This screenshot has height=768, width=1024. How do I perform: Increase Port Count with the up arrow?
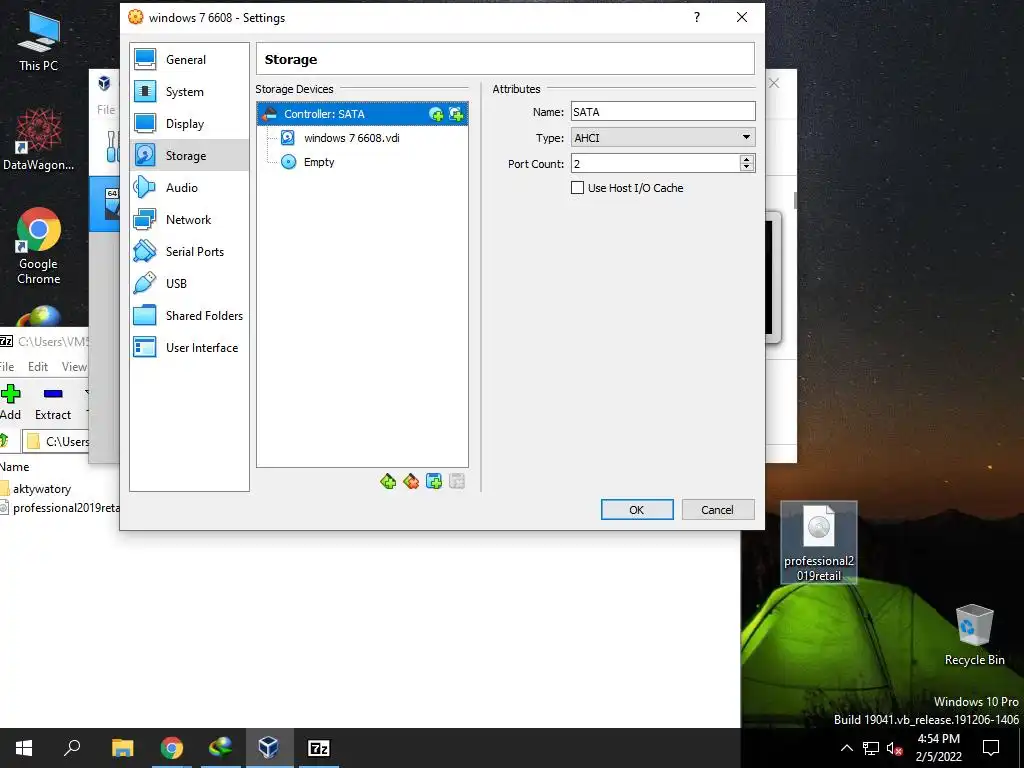pos(747,159)
